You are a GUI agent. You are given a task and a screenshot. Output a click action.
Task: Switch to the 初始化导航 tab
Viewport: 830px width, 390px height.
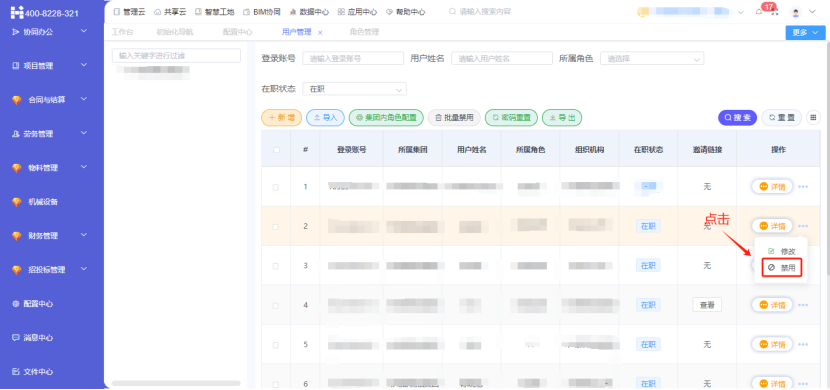[x=175, y=32]
